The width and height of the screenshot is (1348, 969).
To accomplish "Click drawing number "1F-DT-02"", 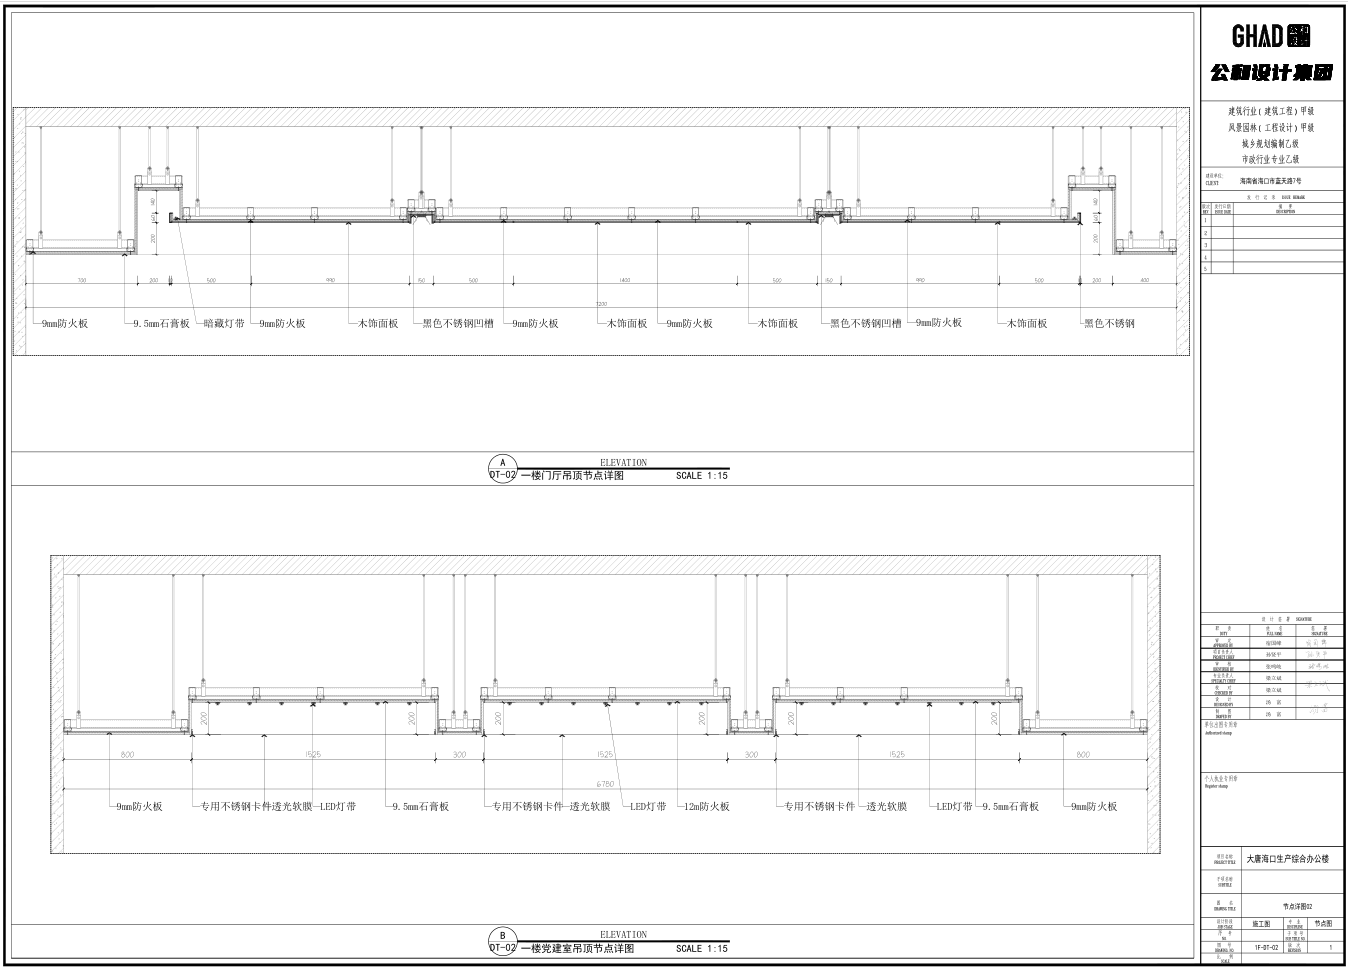I will tap(1265, 946).
